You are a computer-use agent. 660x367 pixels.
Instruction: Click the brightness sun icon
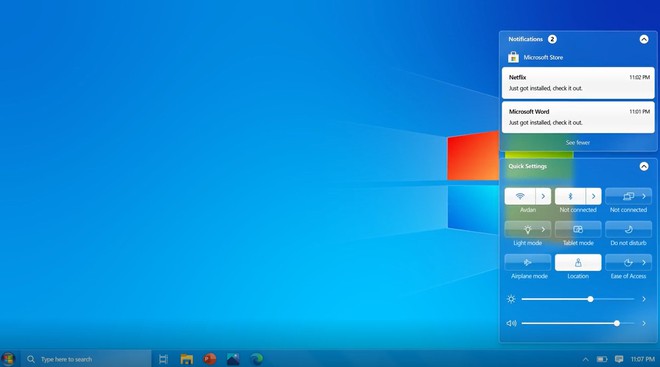(511, 299)
